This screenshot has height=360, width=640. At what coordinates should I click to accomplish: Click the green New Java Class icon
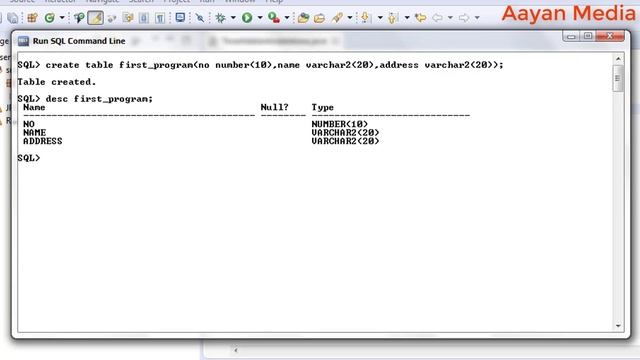[50, 18]
